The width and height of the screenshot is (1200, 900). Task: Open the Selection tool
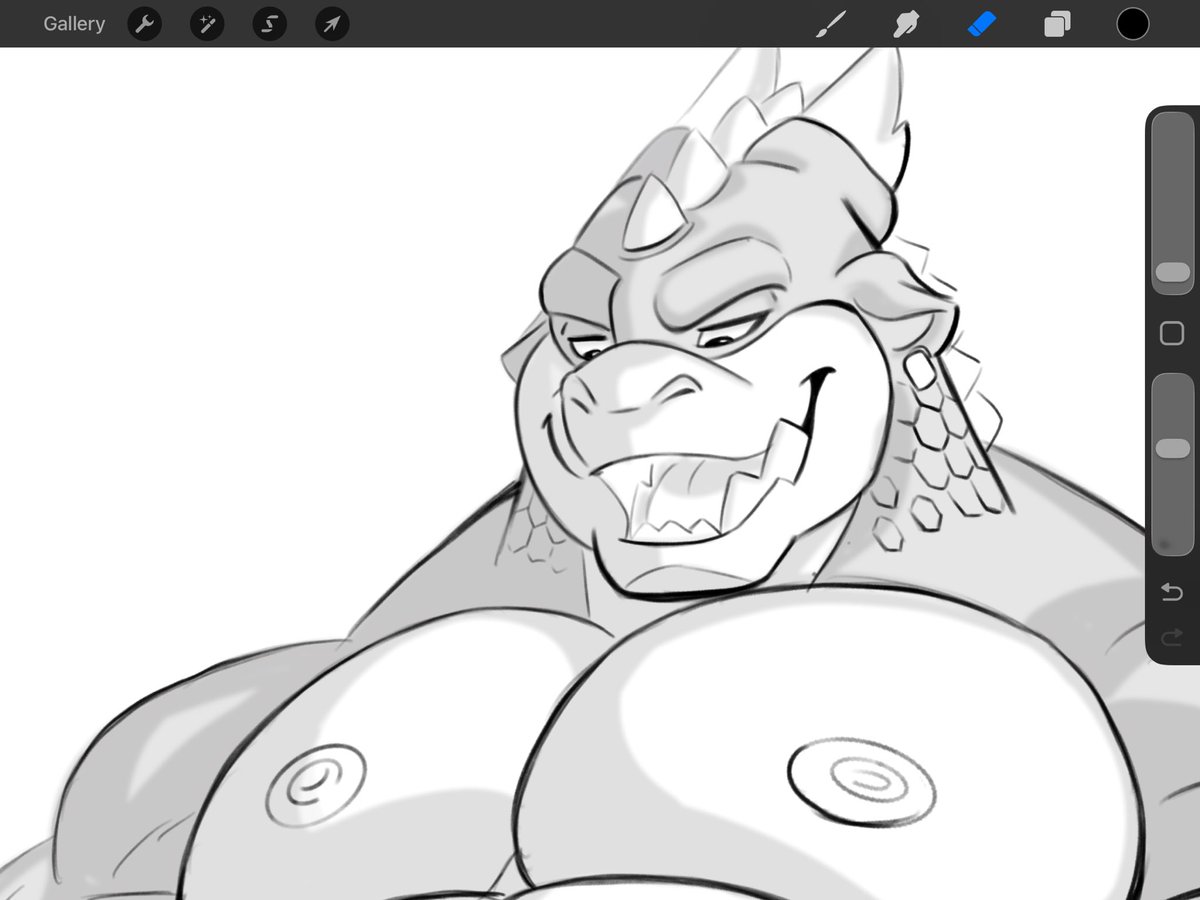tap(269, 24)
